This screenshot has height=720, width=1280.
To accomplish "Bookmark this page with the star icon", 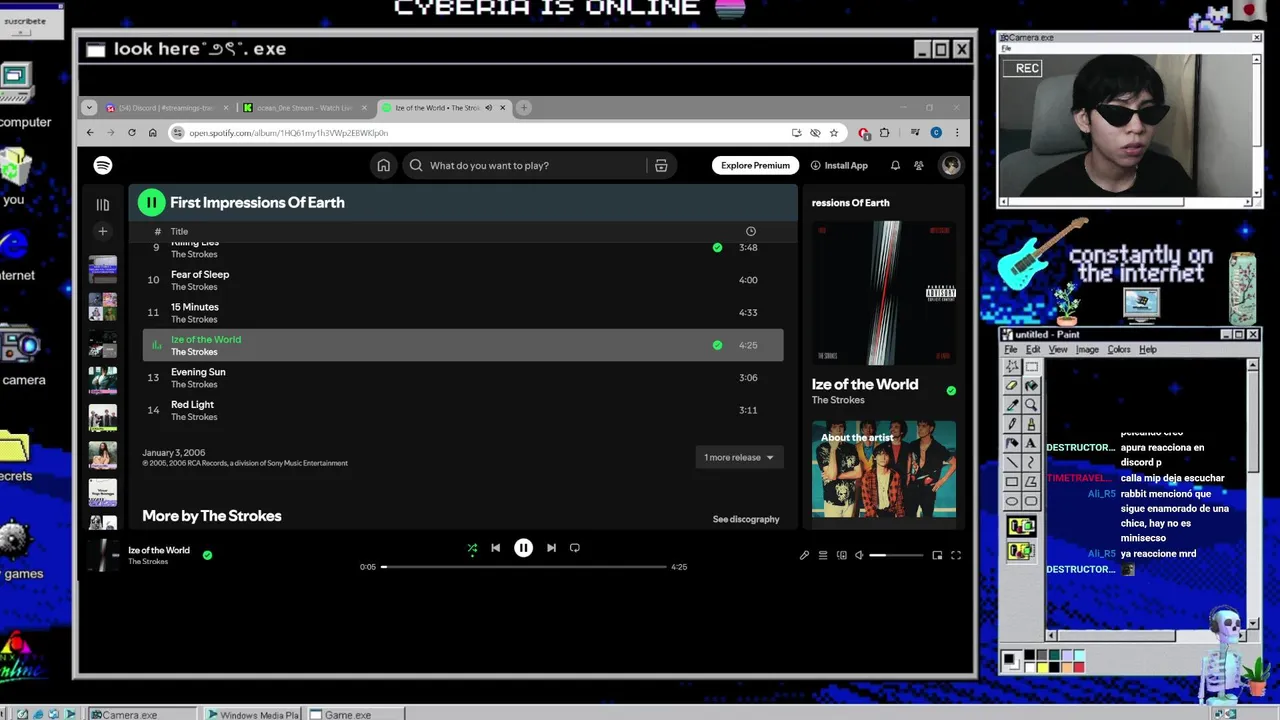I will [833, 133].
